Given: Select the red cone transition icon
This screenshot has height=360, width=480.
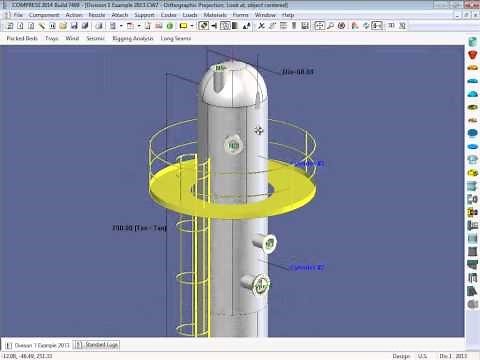Looking at the screenshot, I should click(x=472, y=55).
